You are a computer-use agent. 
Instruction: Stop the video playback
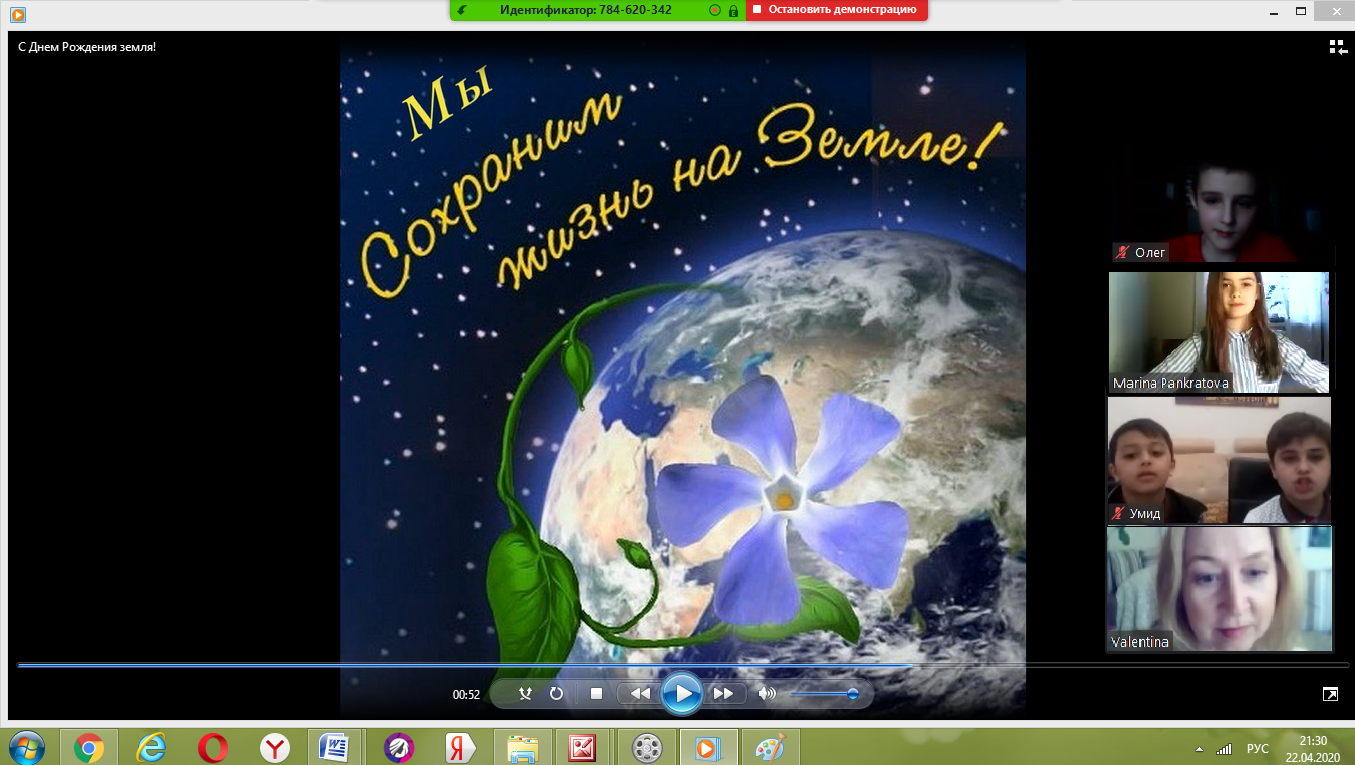[596, 693]
